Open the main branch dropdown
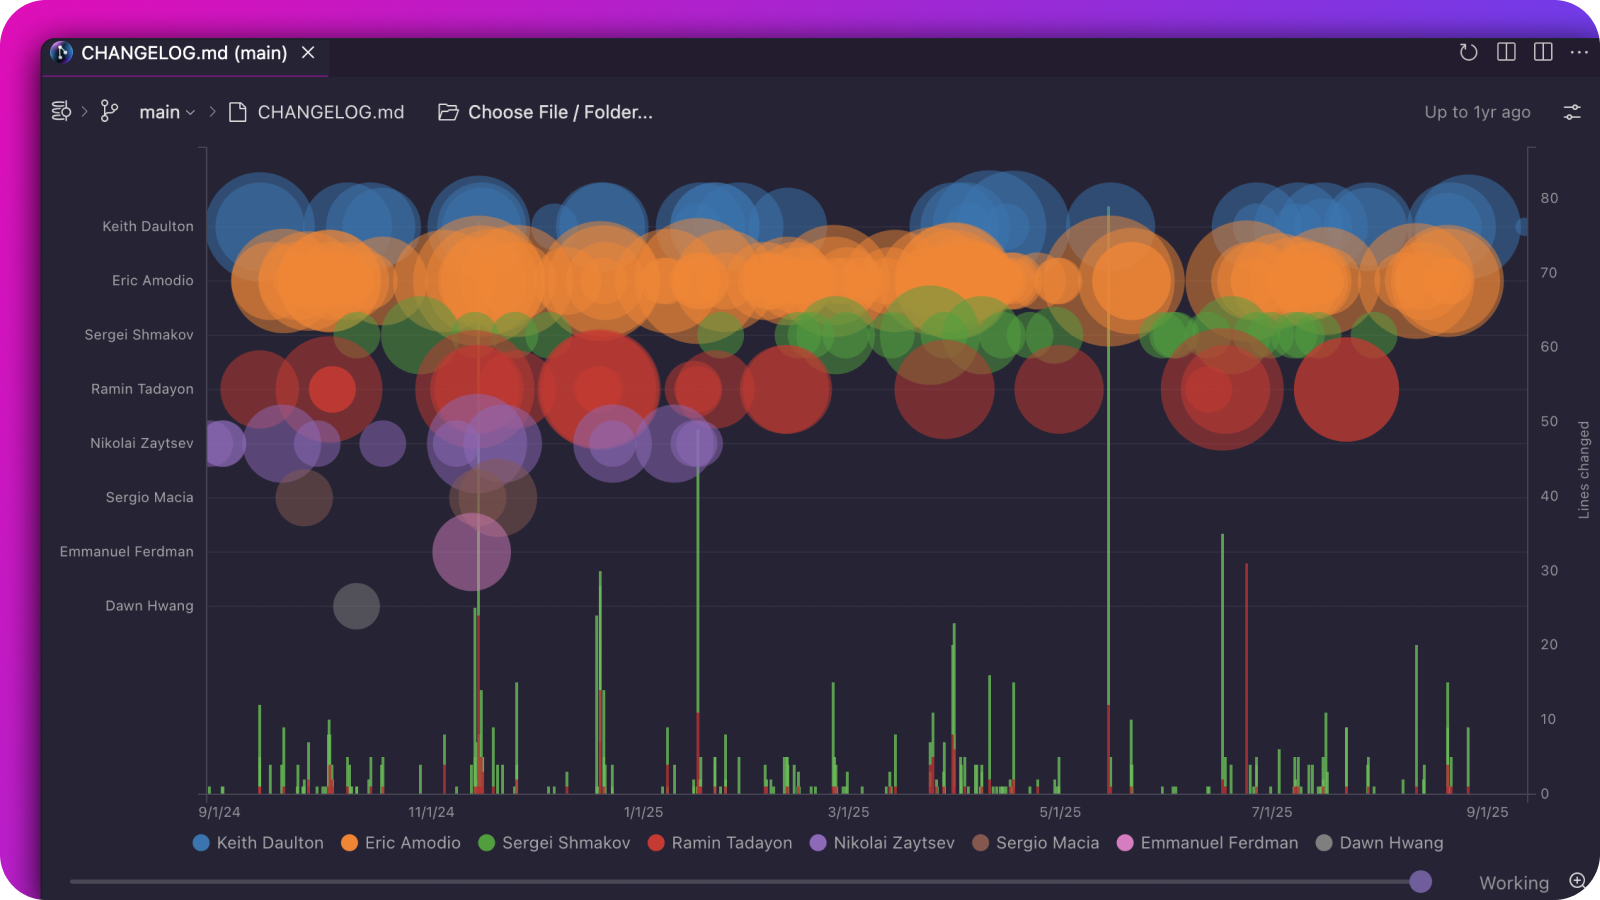This screenshot has height=900, width=1600. click(x=166, y=111)
